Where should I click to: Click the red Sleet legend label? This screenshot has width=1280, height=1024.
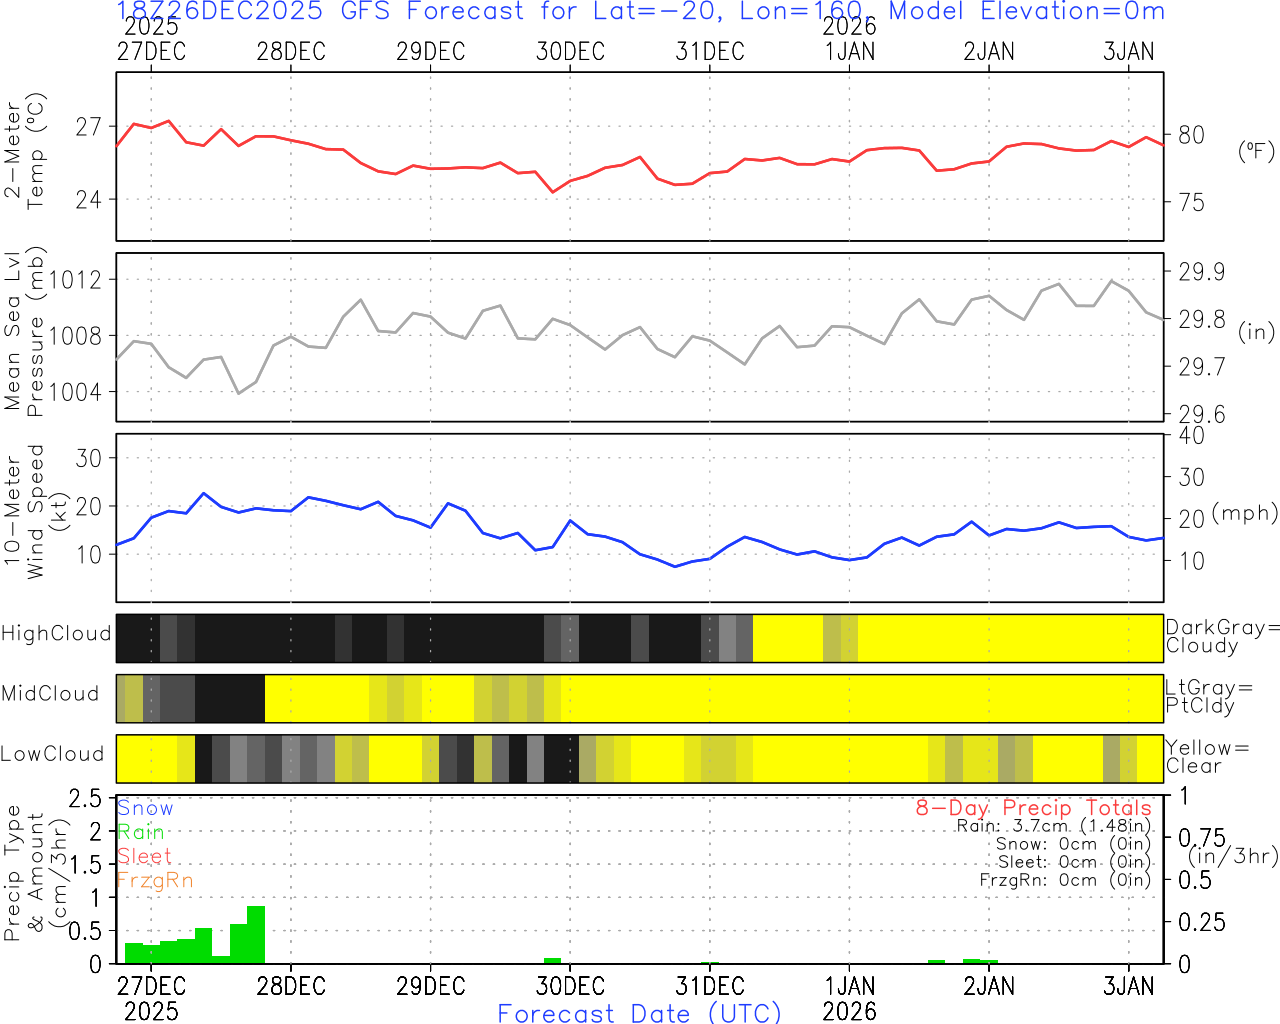pyautogui.click(x=144, y=856)
